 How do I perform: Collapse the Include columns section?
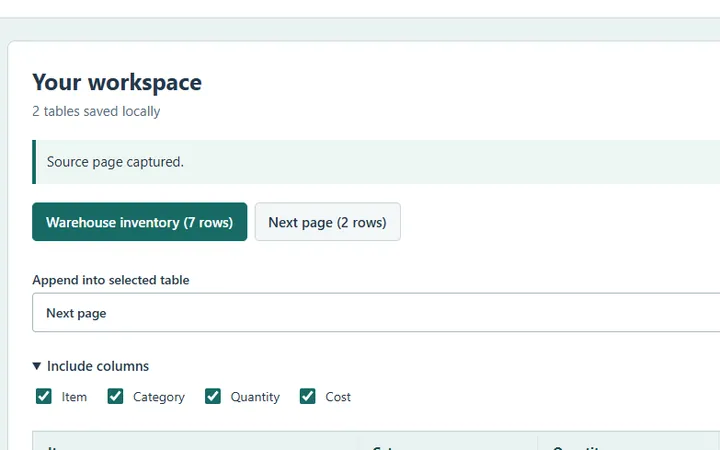click(91, 366)
